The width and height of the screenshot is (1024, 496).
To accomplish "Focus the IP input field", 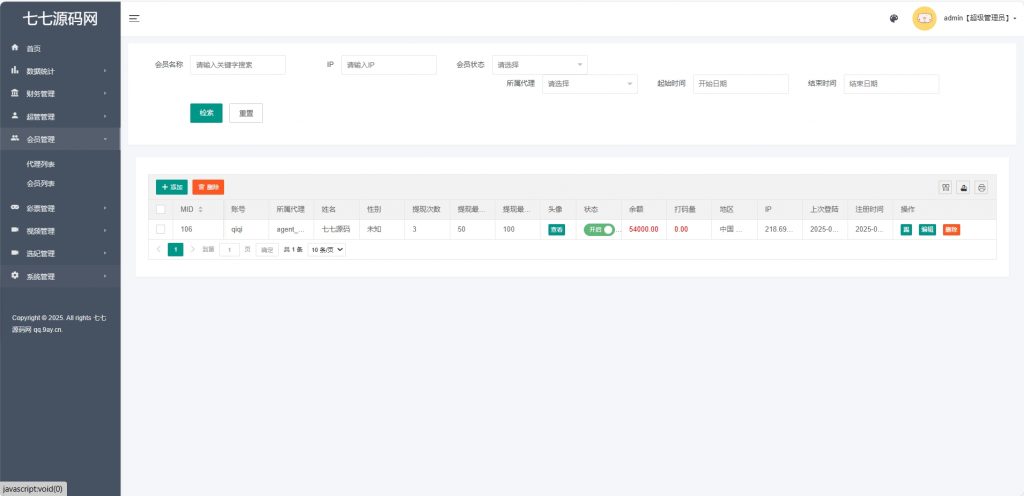I will [389, 65].
